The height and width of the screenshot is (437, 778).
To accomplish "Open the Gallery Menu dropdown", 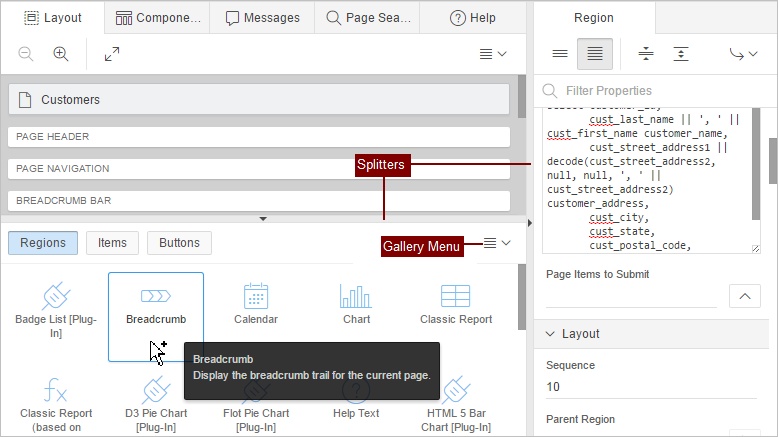I will pos(496,243).
